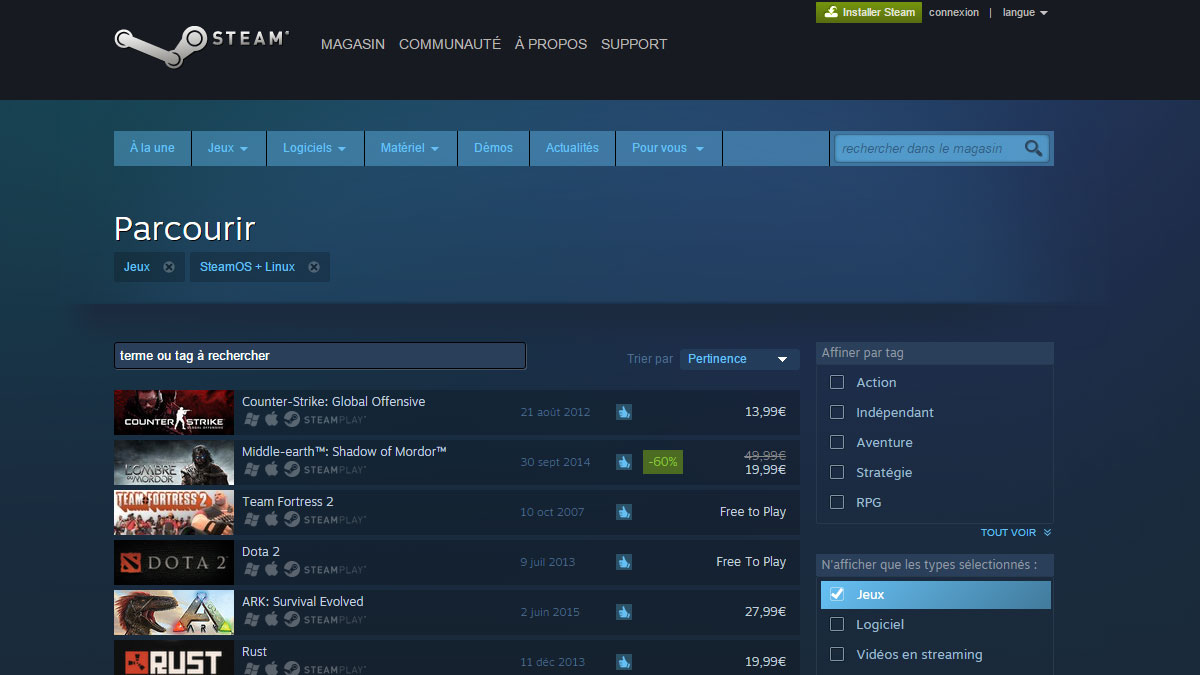Click the thumbs-up review icon for Team Fortress 2

624,512
